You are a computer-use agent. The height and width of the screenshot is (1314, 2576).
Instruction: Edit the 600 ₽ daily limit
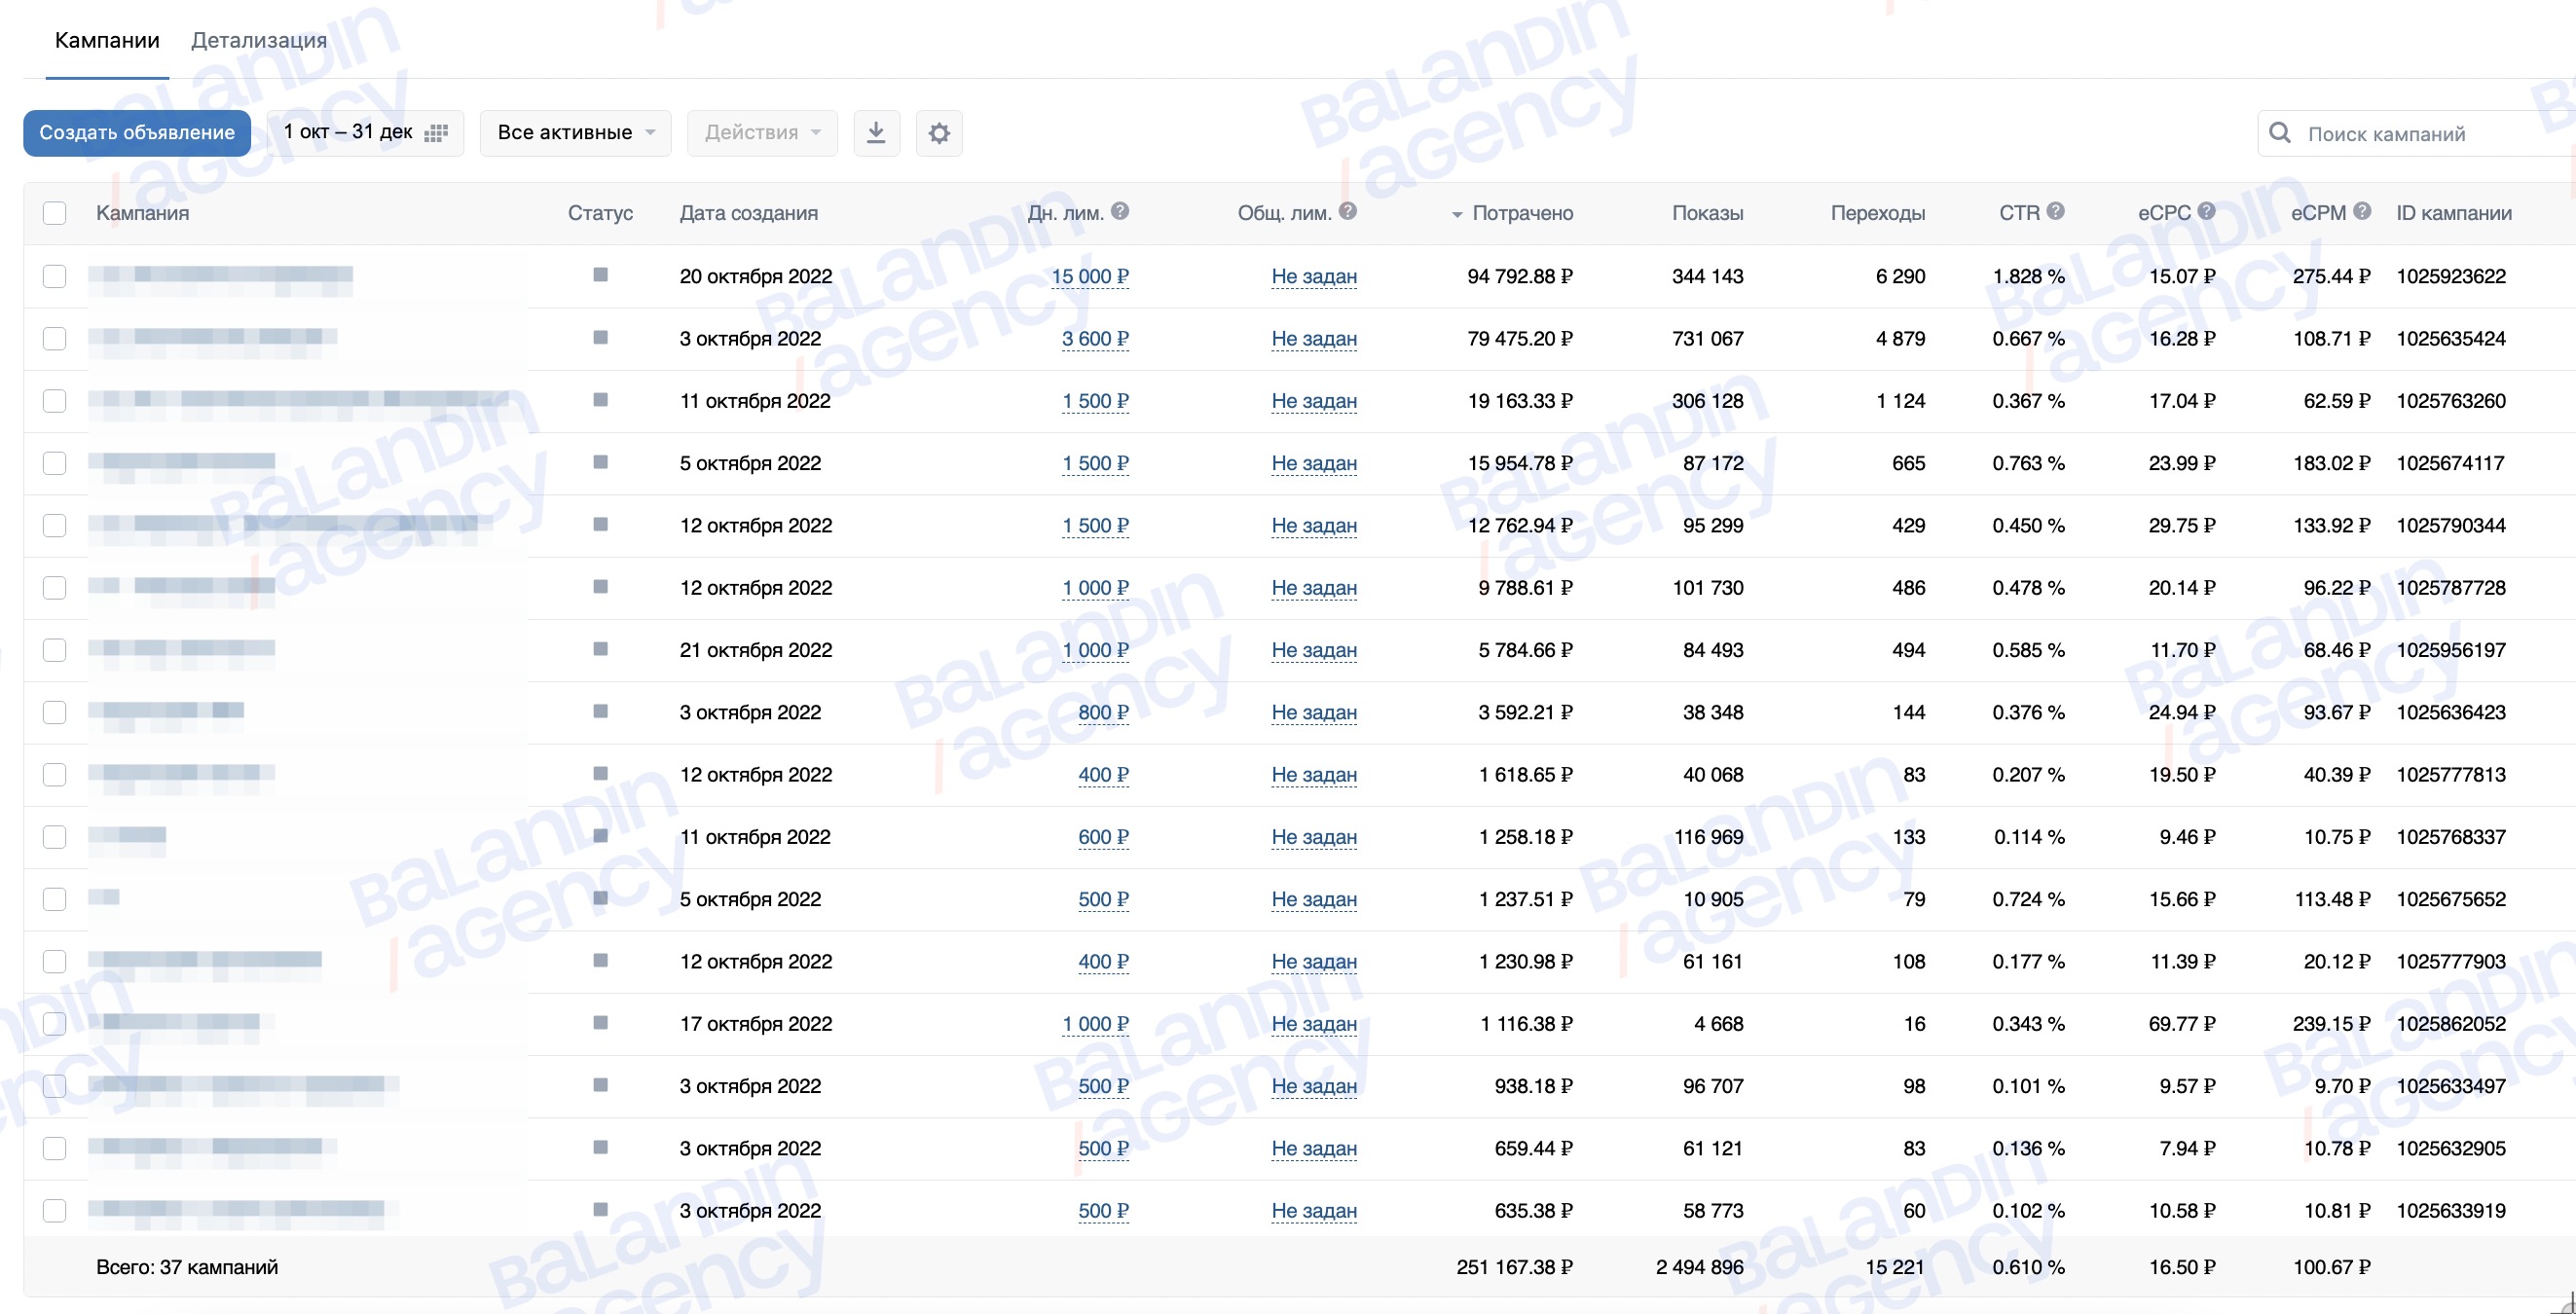tap(1103, 837)
